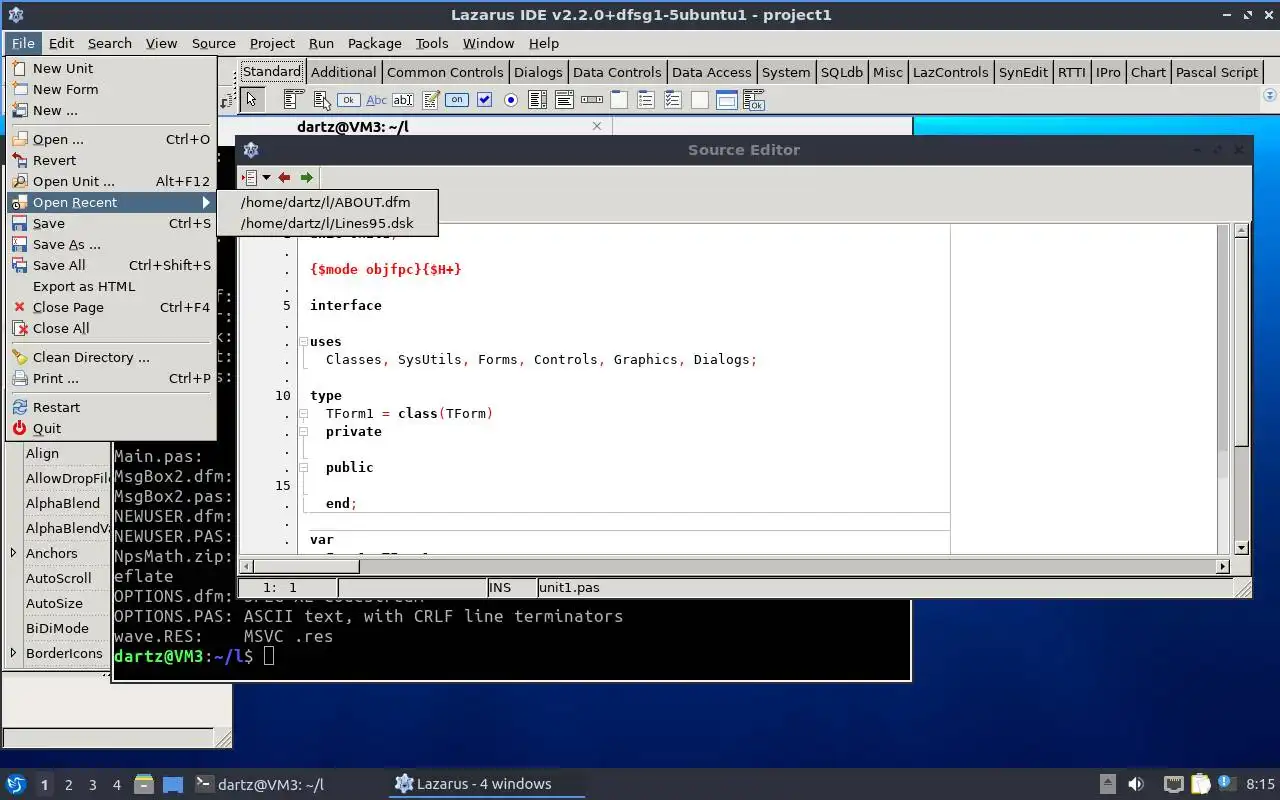Viewport: 1280px width, 800px height.
Task: Pick the TButton (Ok) component icon
Action: pos(348,99)
